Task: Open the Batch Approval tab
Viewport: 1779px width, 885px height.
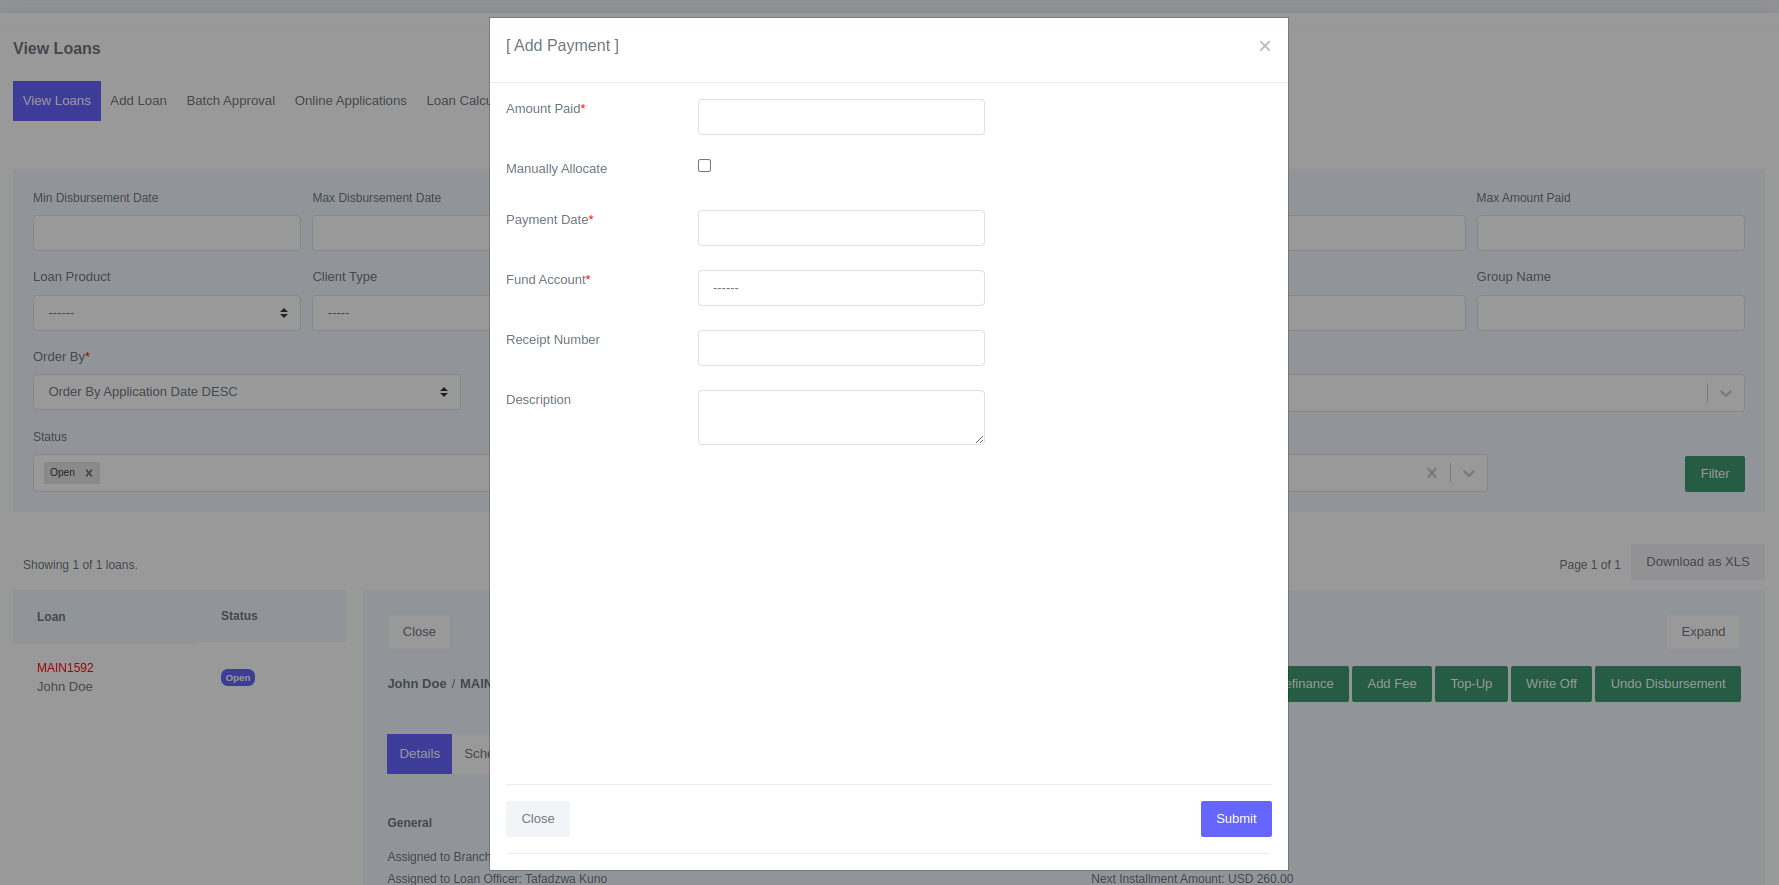Action: (x=230, y=101)
